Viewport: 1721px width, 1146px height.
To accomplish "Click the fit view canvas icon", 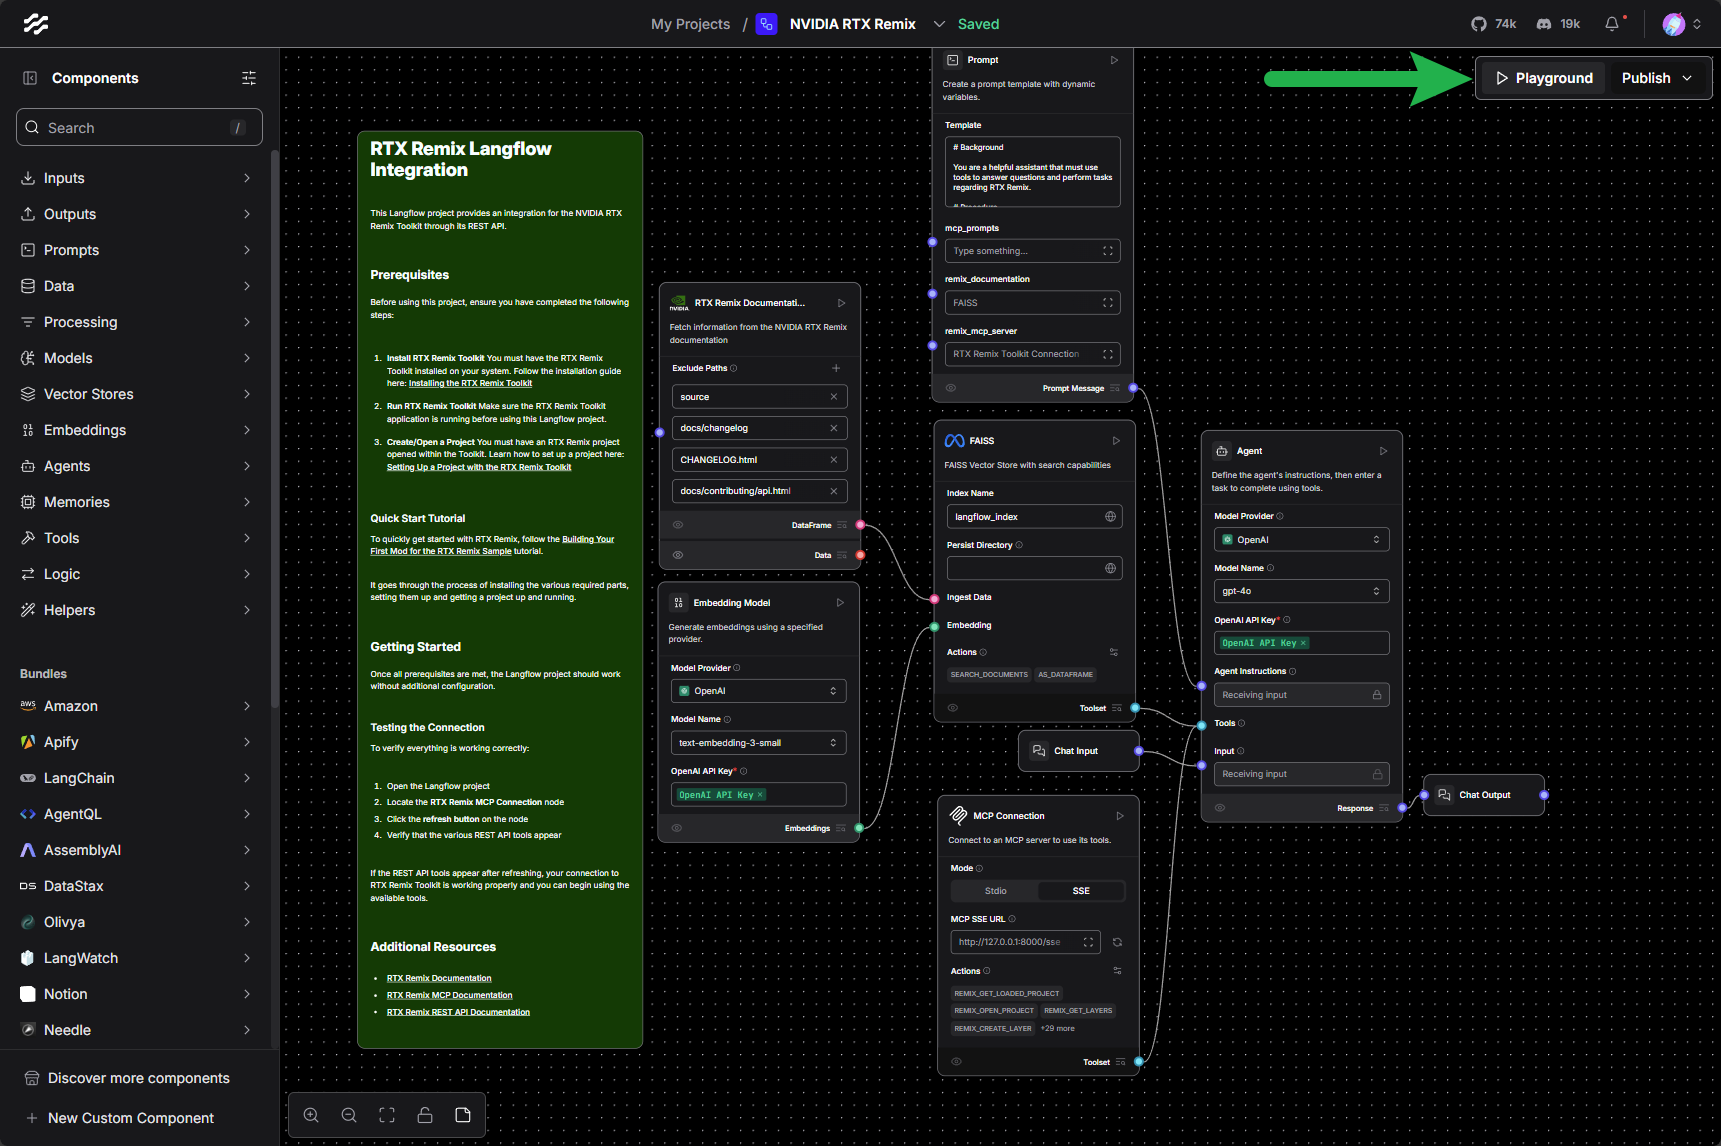I will click(387, 1115).
